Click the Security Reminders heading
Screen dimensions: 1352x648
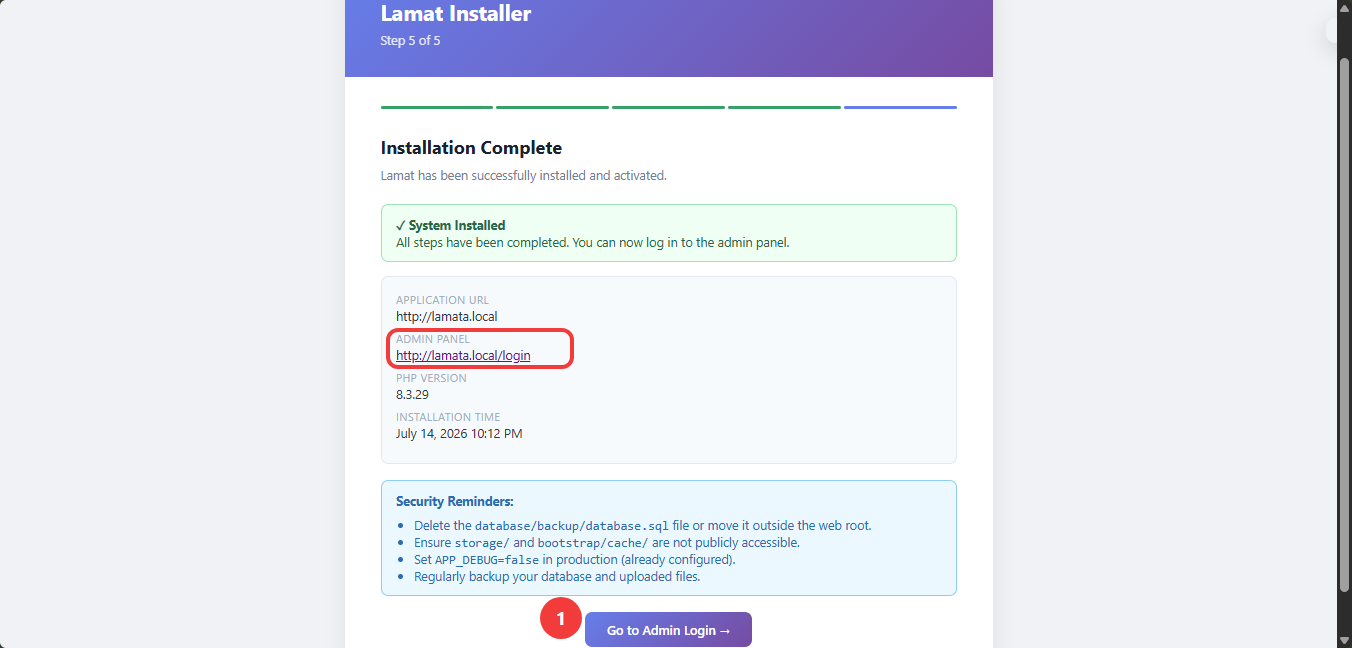[455, 501]
